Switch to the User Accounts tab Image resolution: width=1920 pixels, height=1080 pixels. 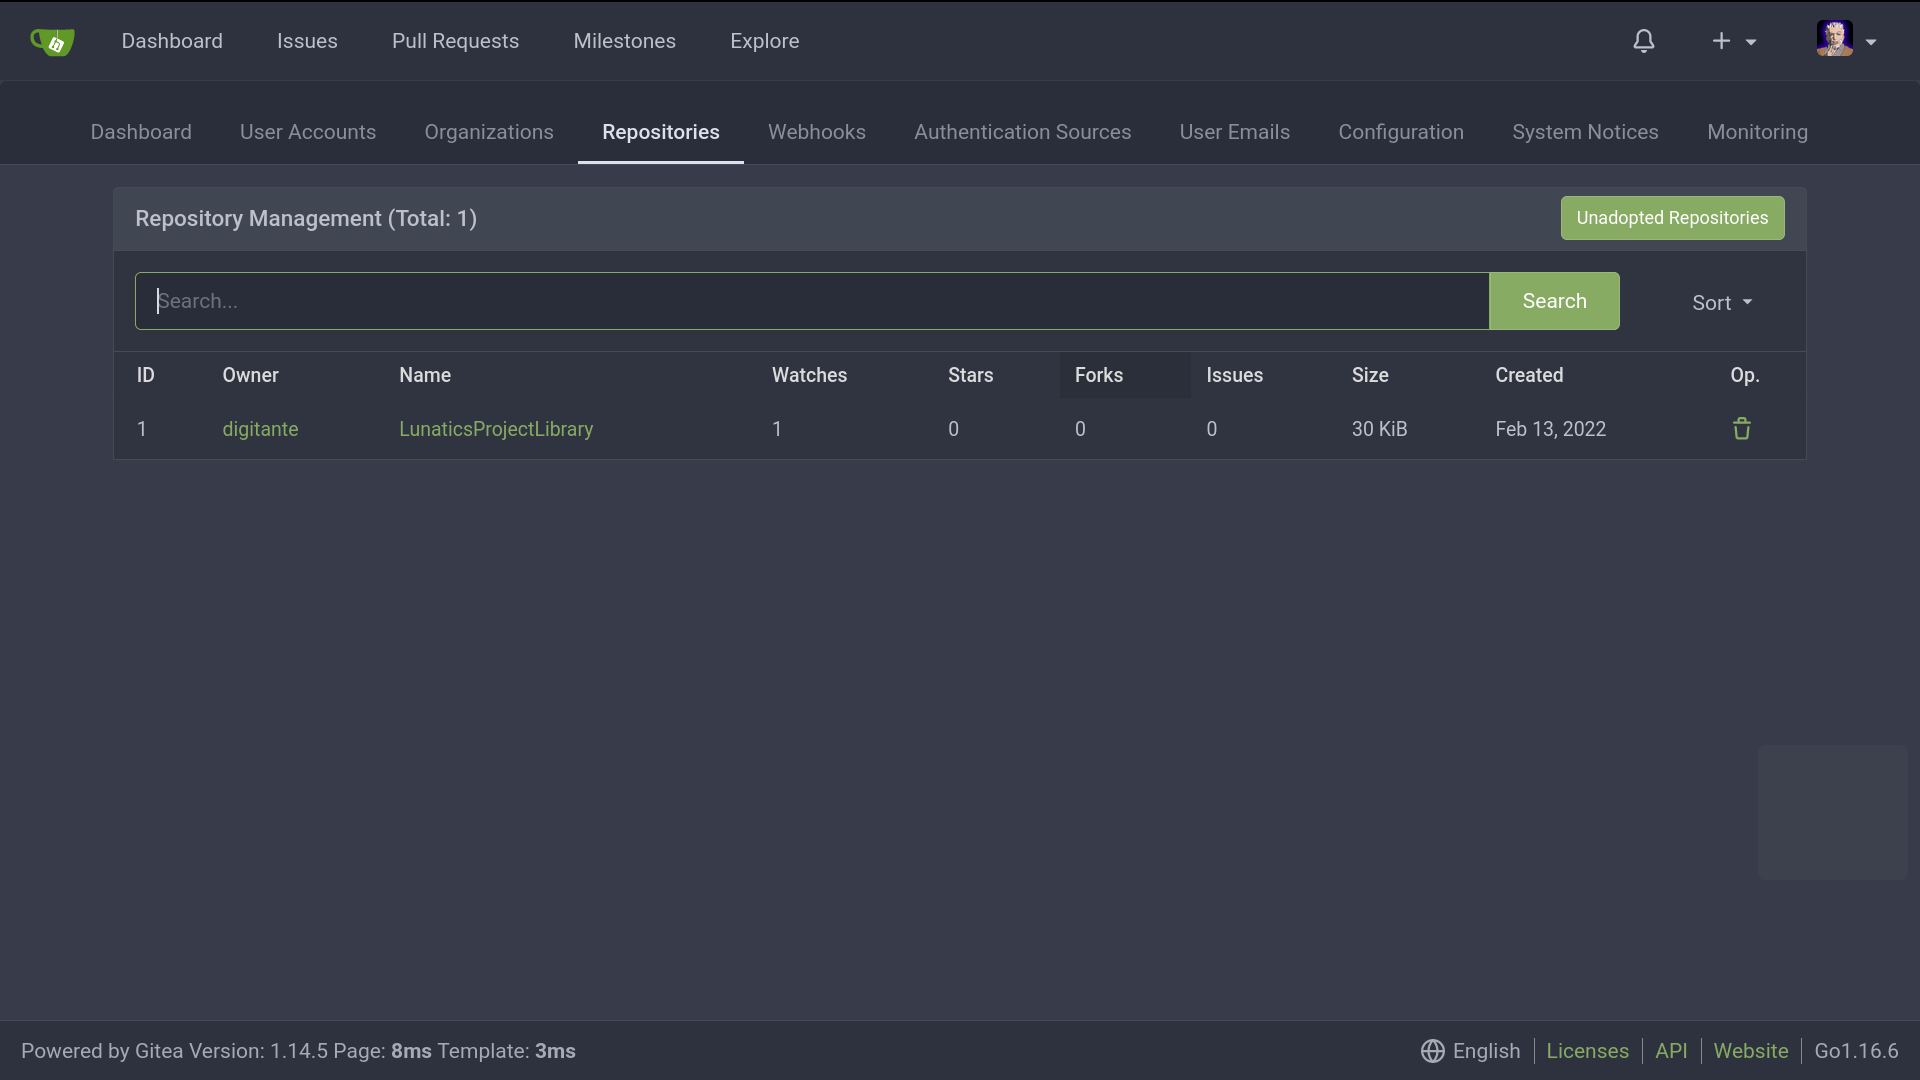(x=307, y=132)
